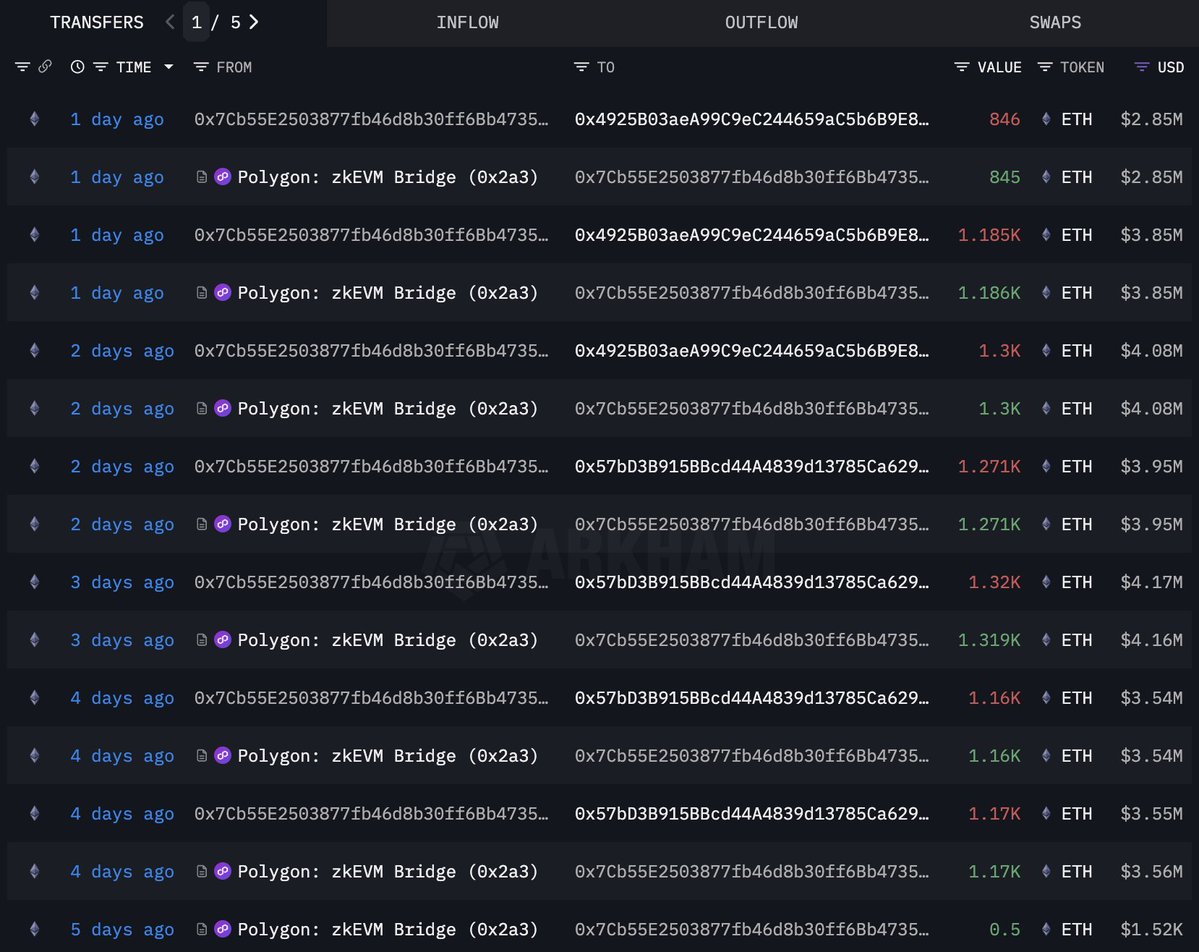Click the Polygon logo on green 1.271K row
Viewport: 1199px width, 952px height.
coord(223,524)
